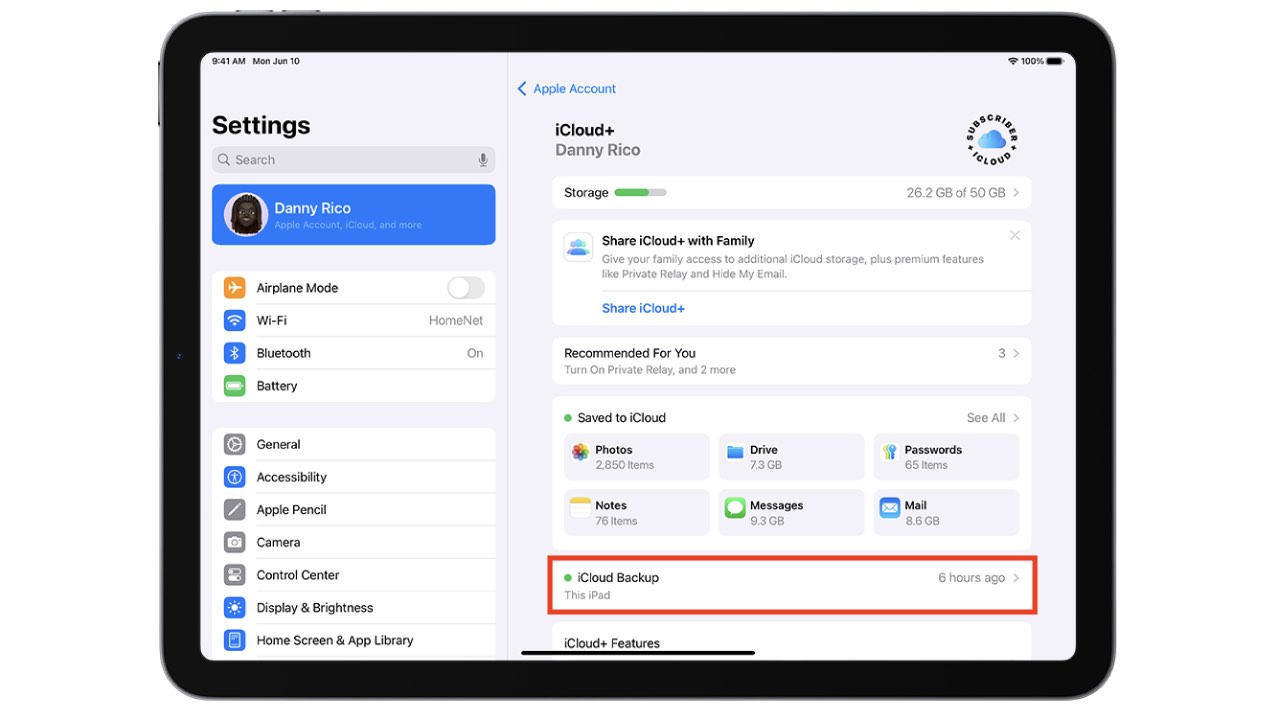The width and height of the screenshot is (1280, 720).
Task: Click the family sharing cloud icon
Action: pos(578,247)
